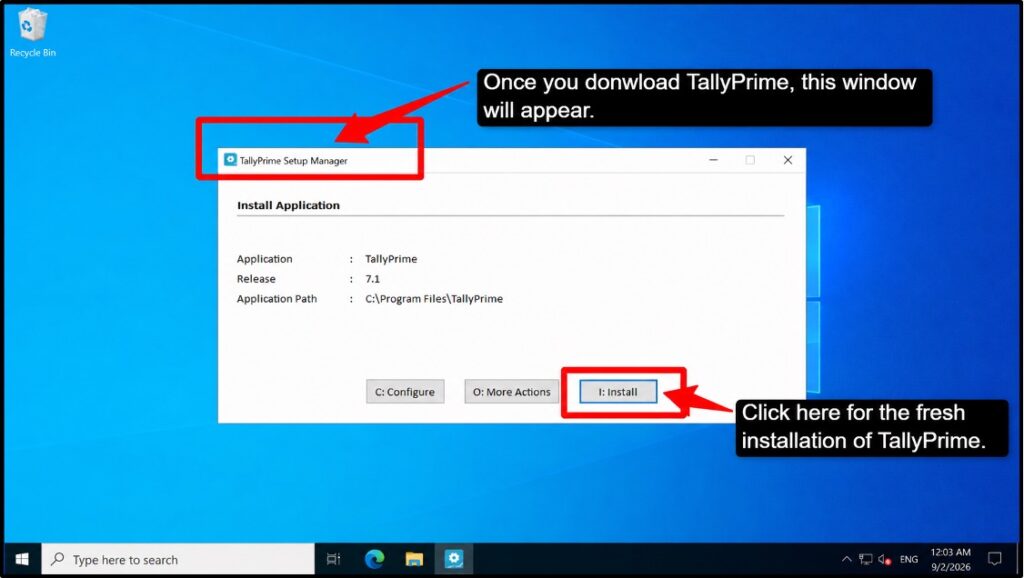This screenshot has height=578, width=1024.
Task: Open Task View in the taskbar
Action: coord(334,560)
